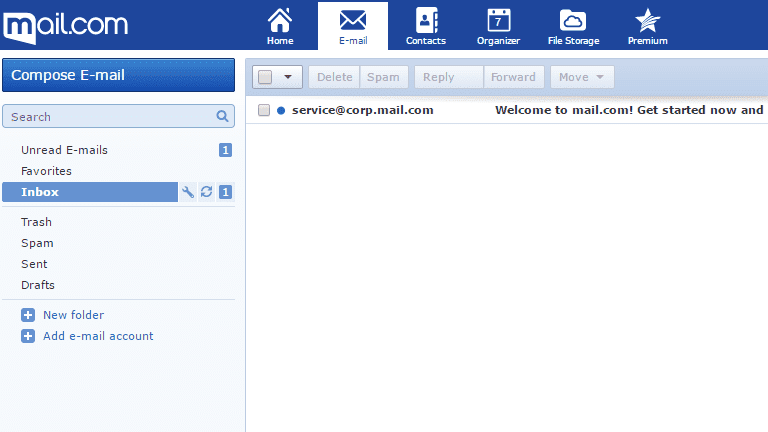Image resolution: width=768 pixels, height=432 pixels.
Task: Go to the Organizer tab
Action: click(498, 26)
